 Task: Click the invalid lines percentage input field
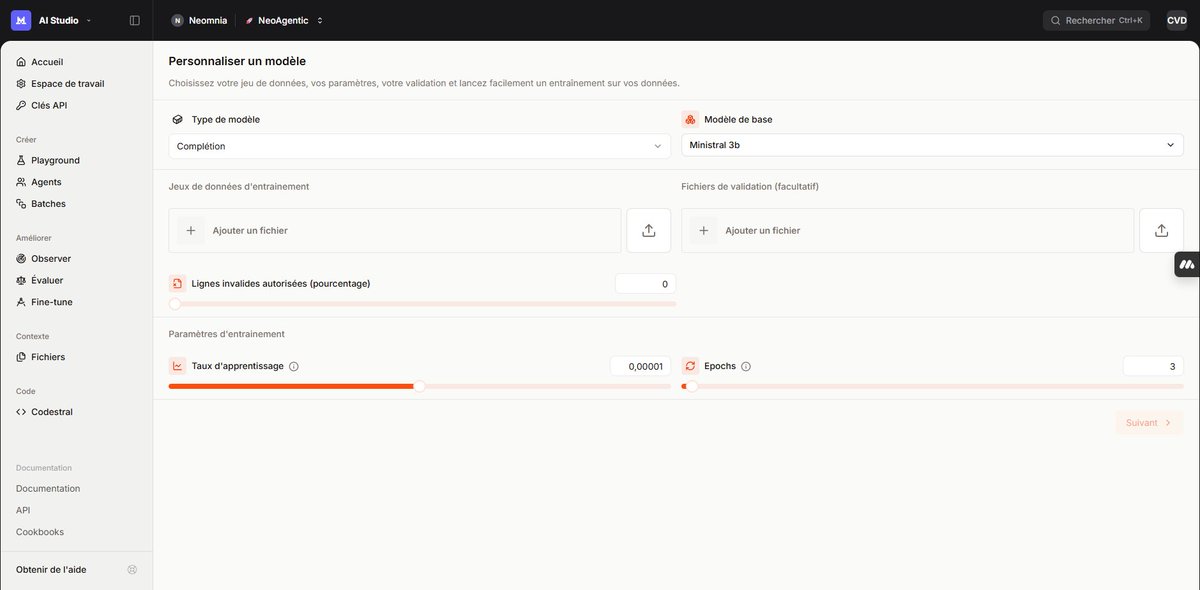pyautogui.click(x=645, y=284)
